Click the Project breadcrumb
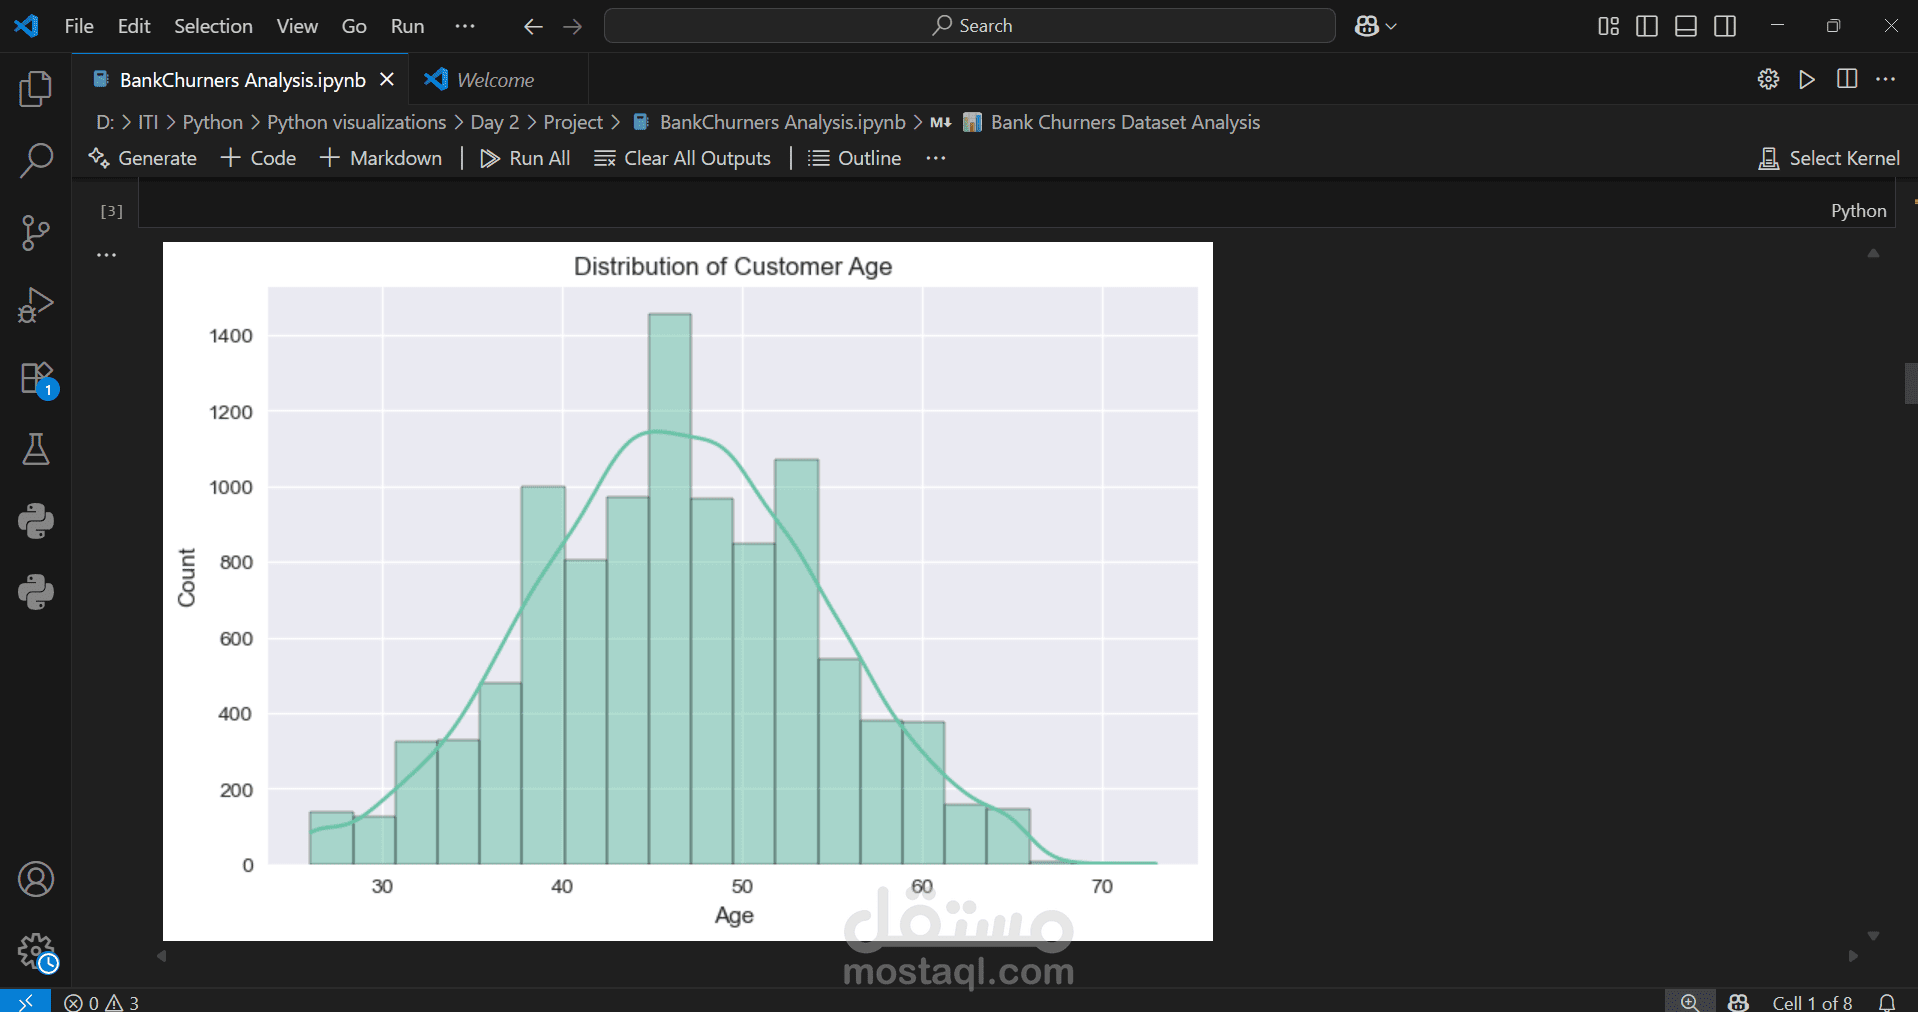1918x1012 pixels. tap(573, 122)
